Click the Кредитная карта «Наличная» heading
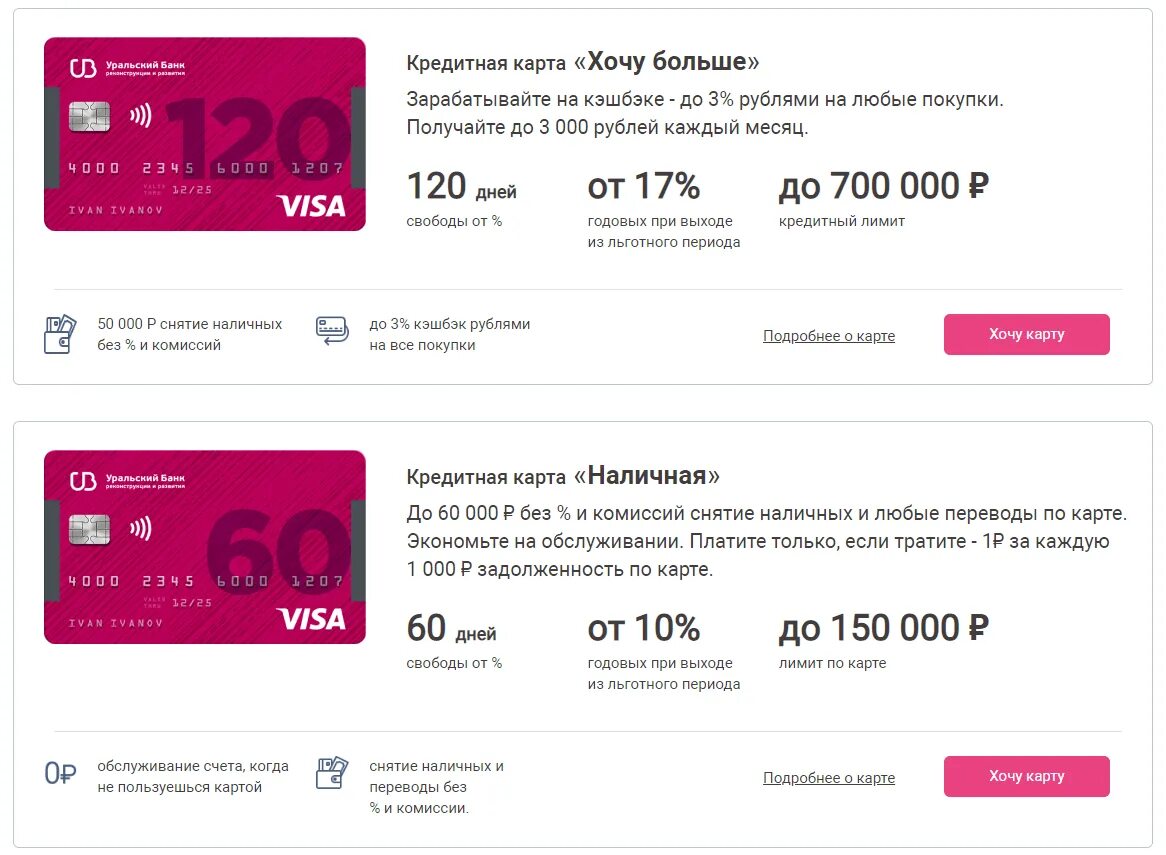 pos(563,476)
